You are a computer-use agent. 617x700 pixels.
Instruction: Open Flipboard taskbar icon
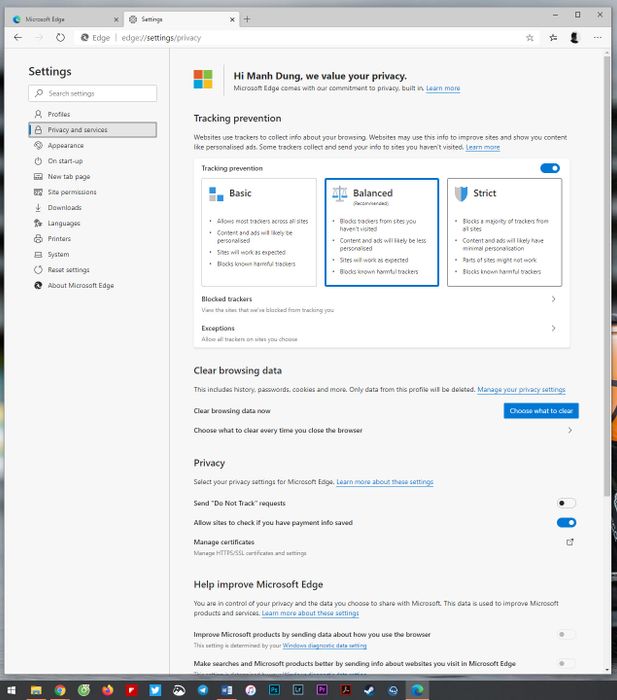coord(131,691)
